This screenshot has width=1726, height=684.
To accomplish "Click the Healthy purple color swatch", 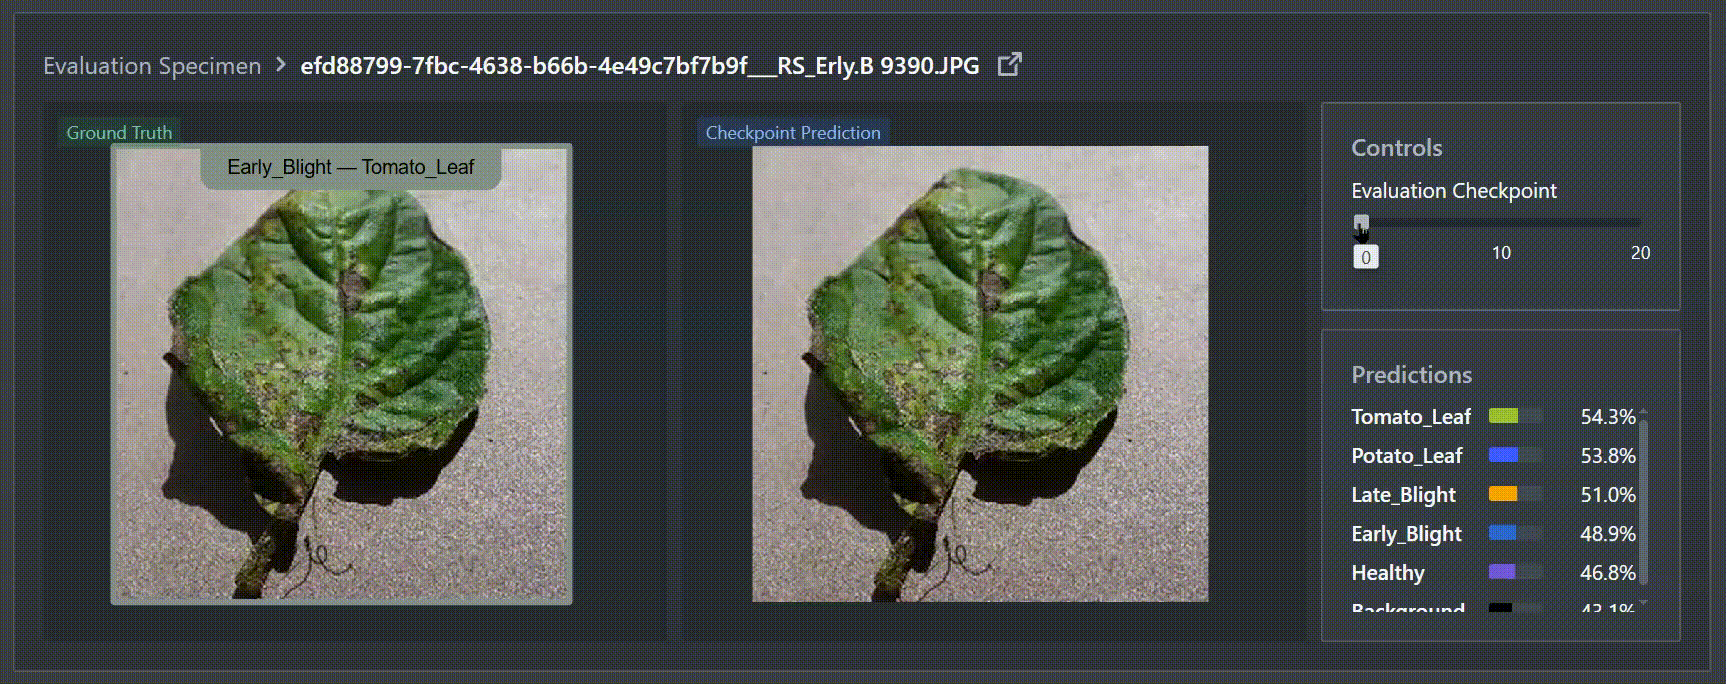I will (x=1502, y=572).
